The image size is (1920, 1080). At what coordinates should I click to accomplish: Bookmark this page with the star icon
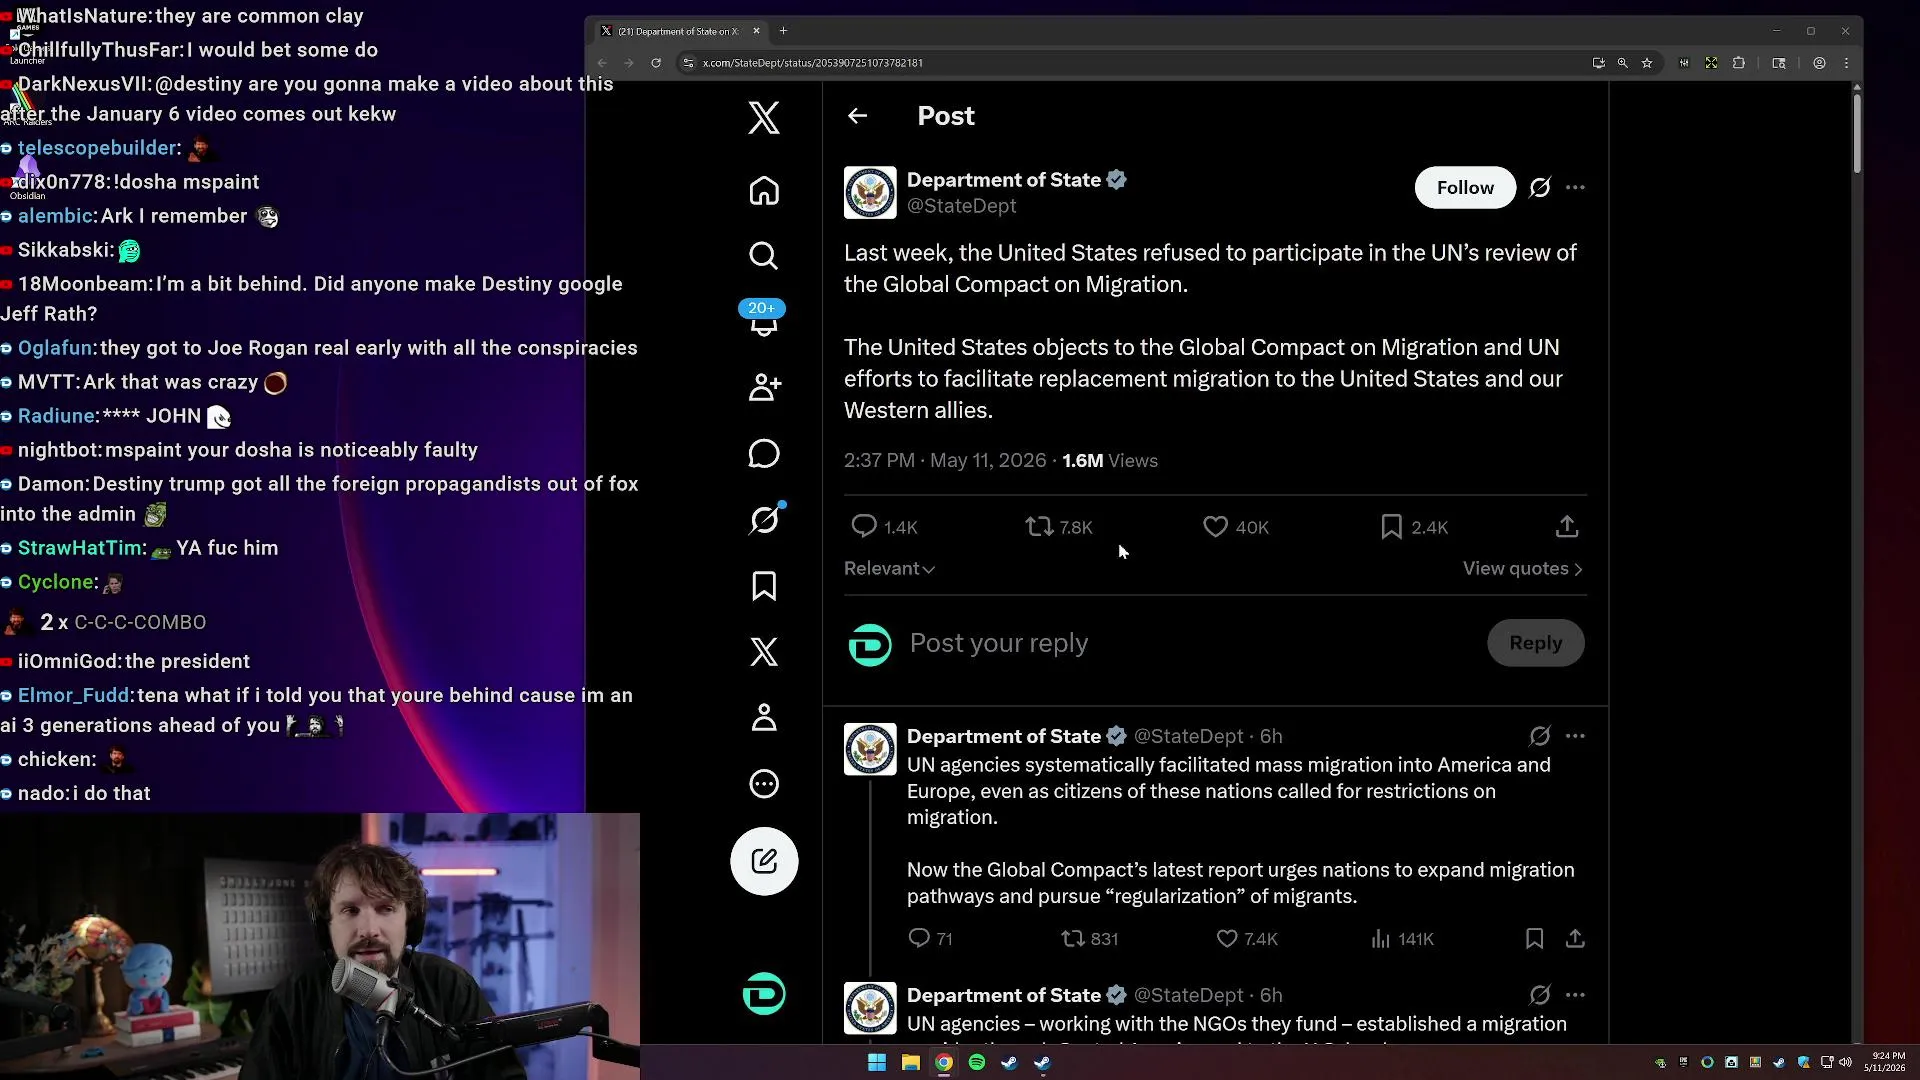(x=1647, y=63)
